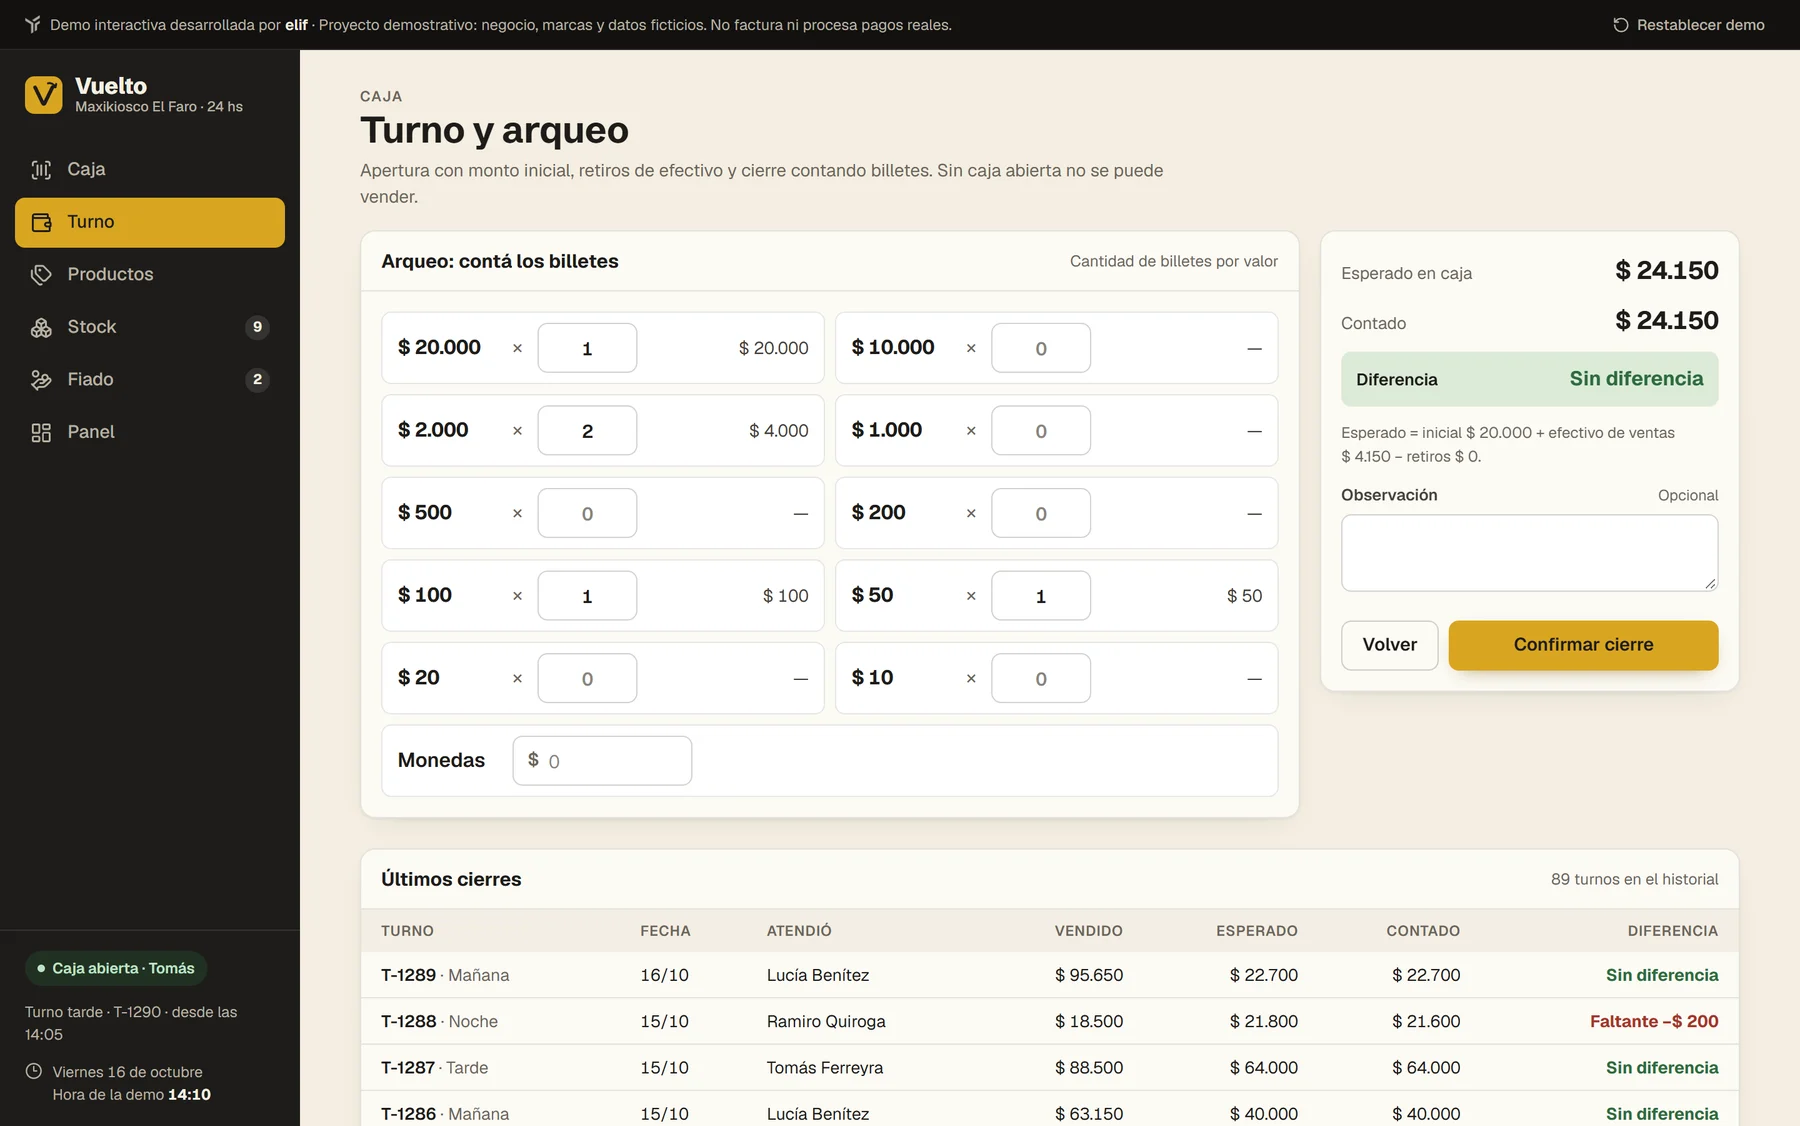1800x1126 pixels.
Task: Click the Vuelto logo icon
Action: pos(43,95)
